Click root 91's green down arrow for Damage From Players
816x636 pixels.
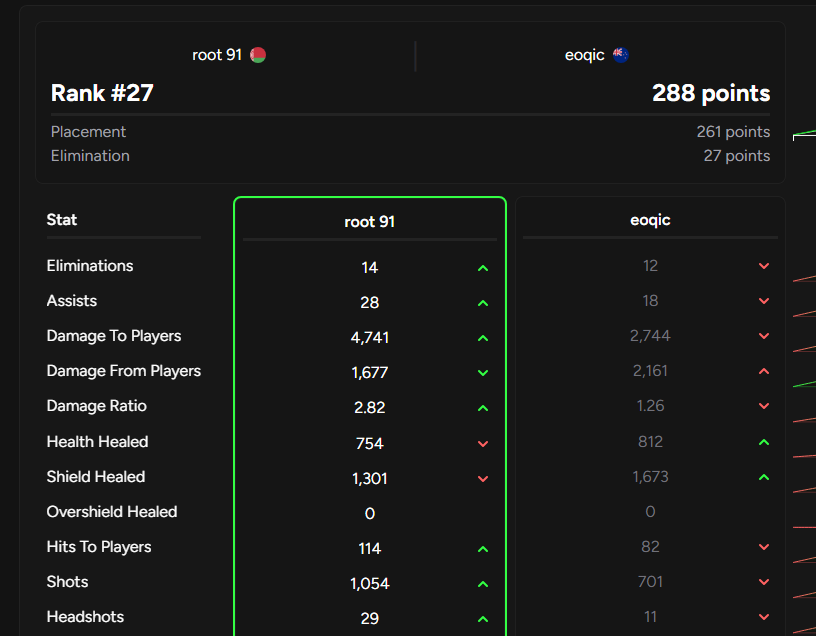[x=483, y=373]
